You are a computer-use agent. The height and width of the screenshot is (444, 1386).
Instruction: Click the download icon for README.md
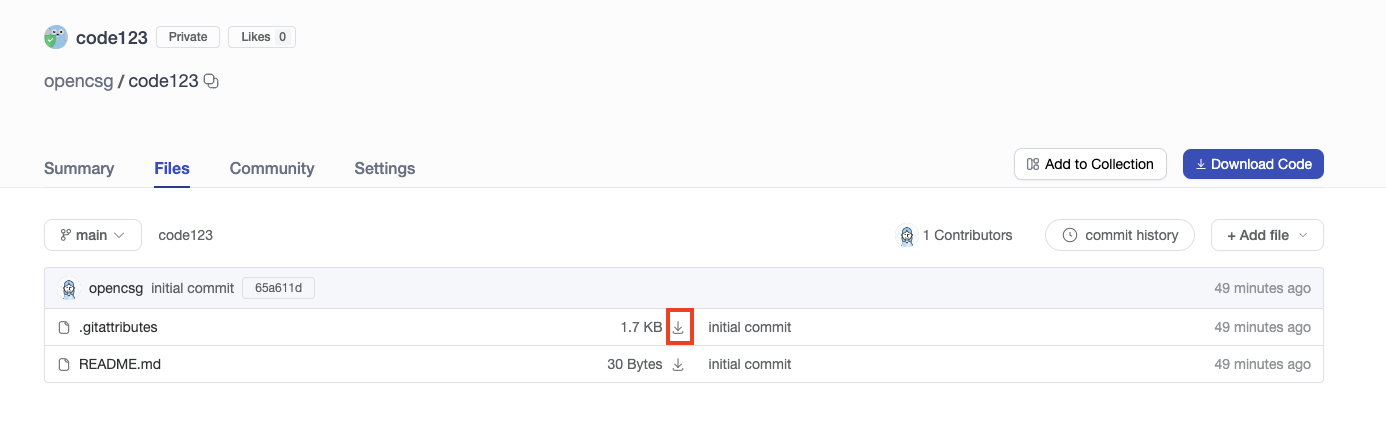click(x=678, y=365)
